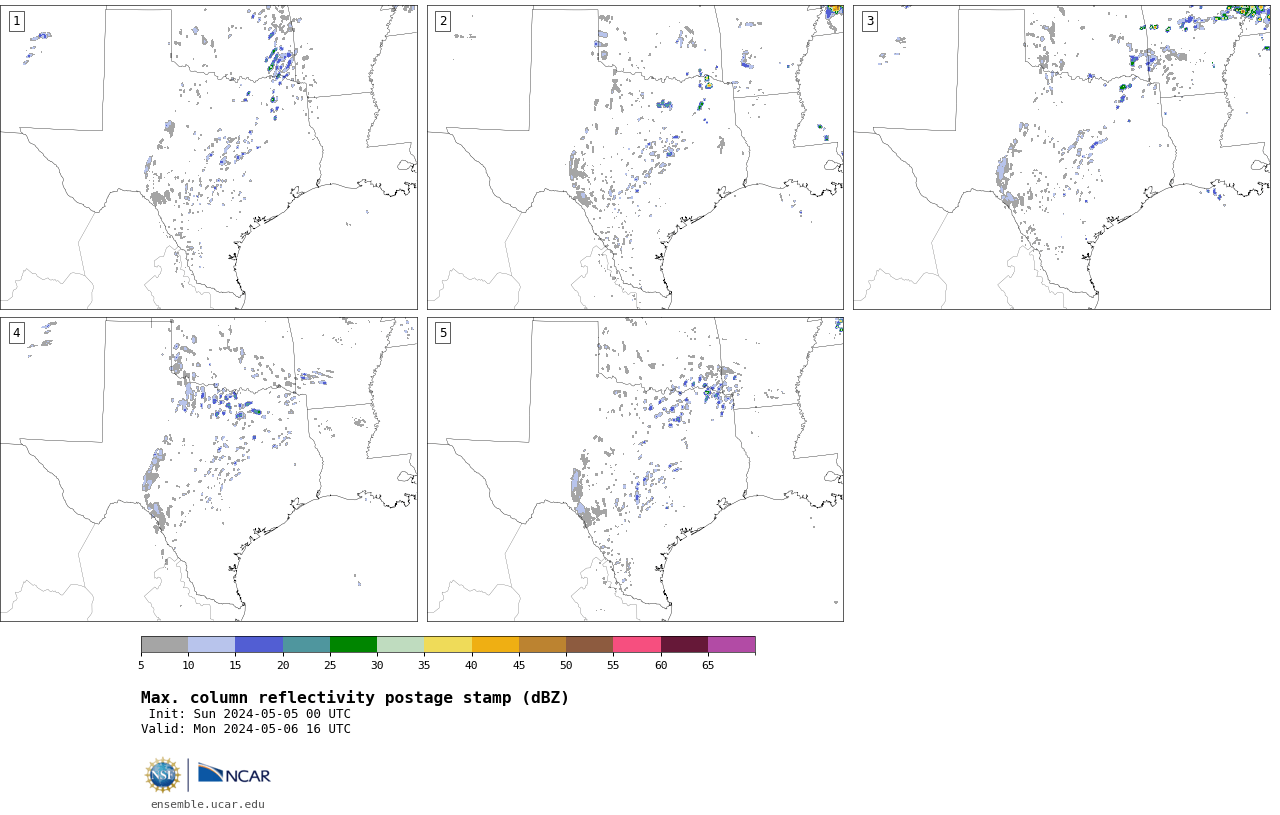Screen dimensions: 1280x815
Task: Click the colorbar tick label 10
Action: click(188, 666)
